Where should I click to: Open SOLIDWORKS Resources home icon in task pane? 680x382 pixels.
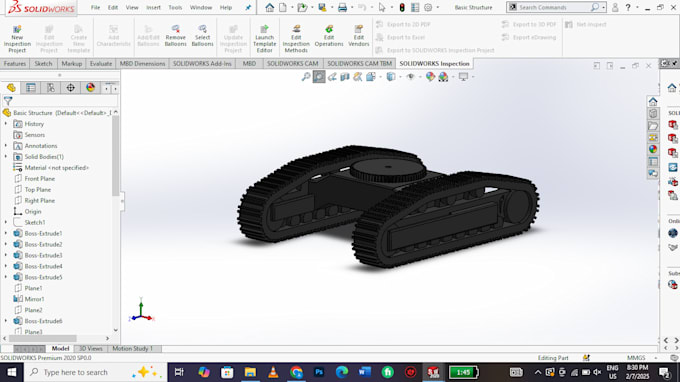653,101
